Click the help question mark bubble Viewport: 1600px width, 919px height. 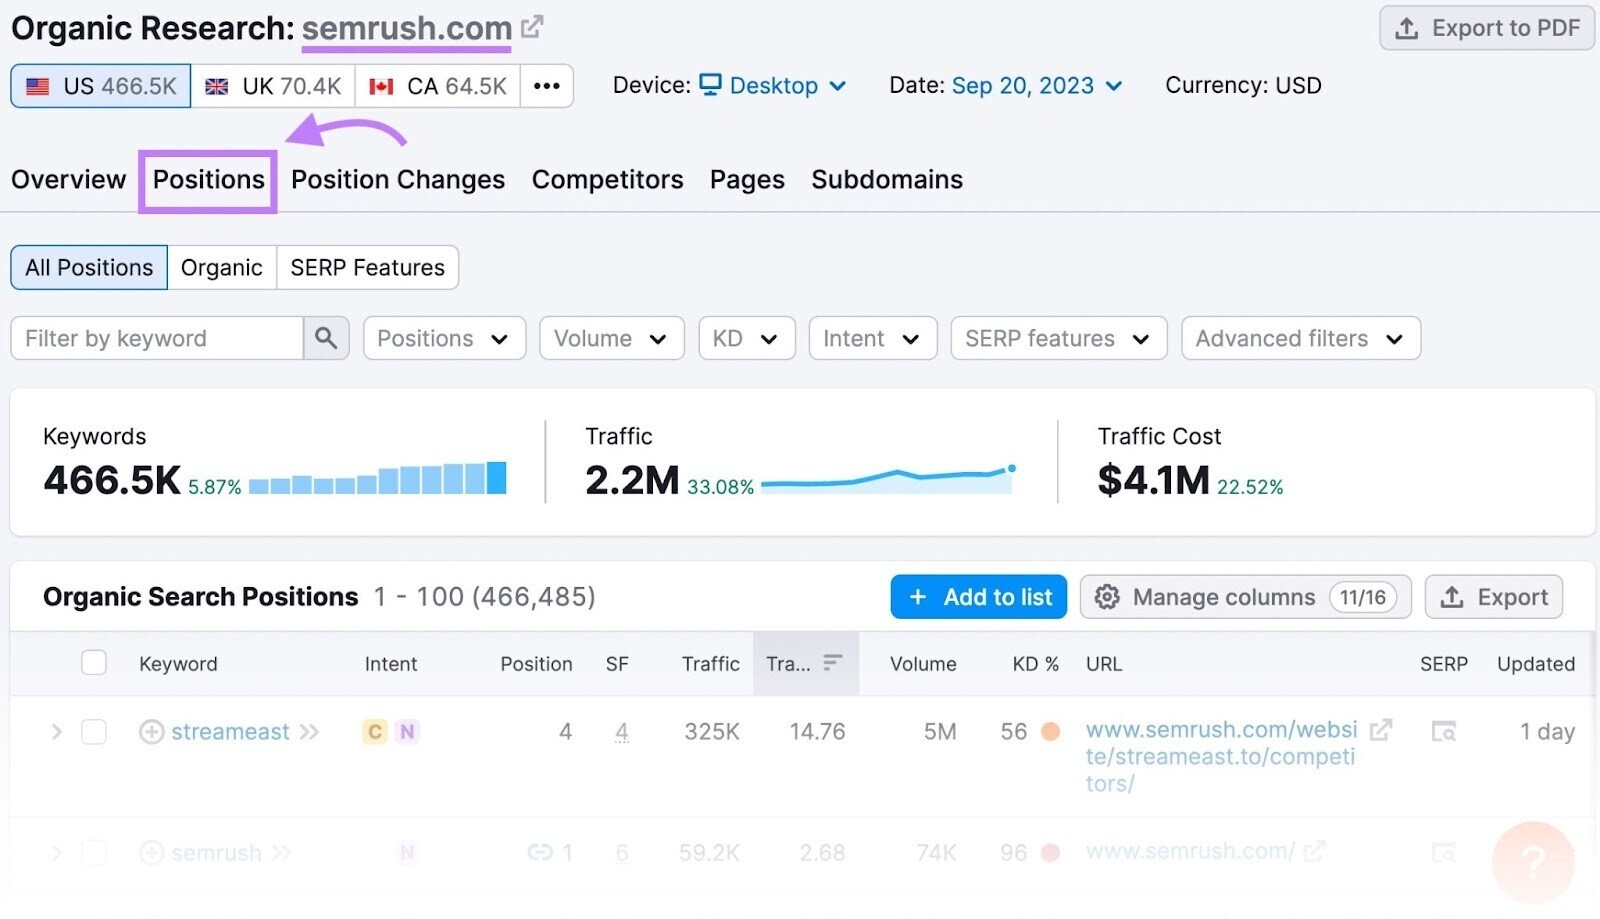(1532, 860)
